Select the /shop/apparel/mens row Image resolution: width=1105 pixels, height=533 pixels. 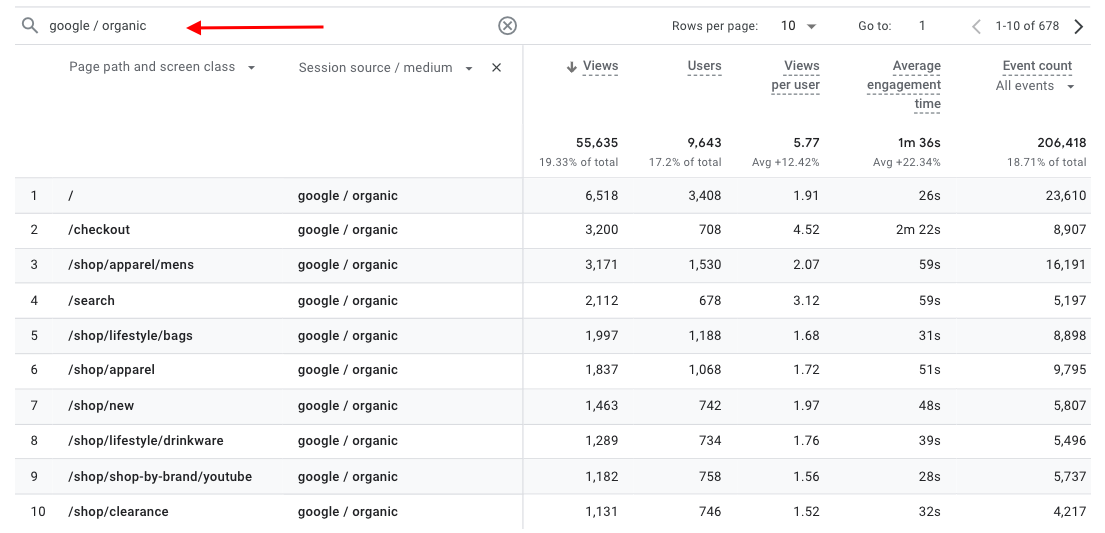[x=131, y=265]
